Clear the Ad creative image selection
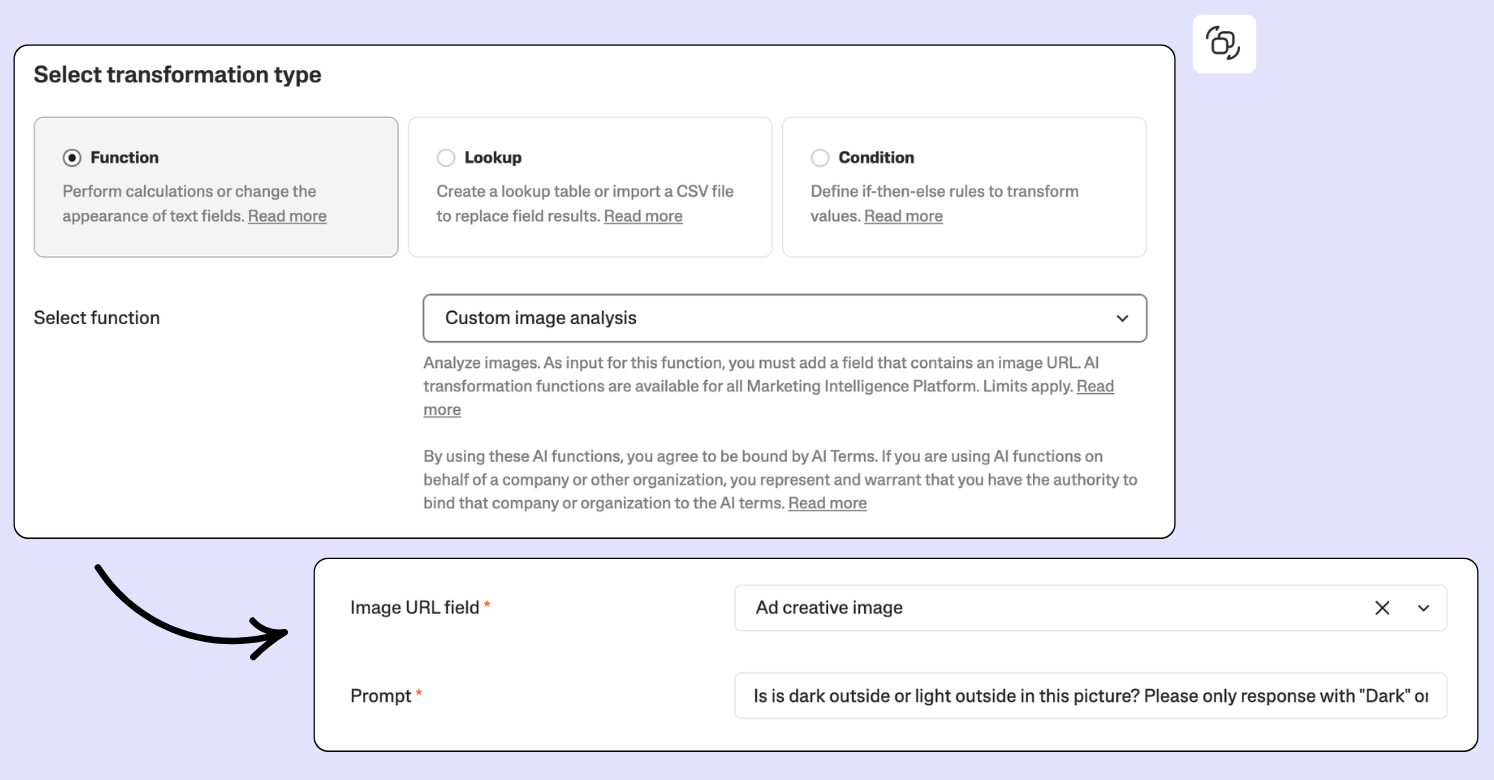Viewport: 1494px width, 780px height. [x=1382, y=608]
